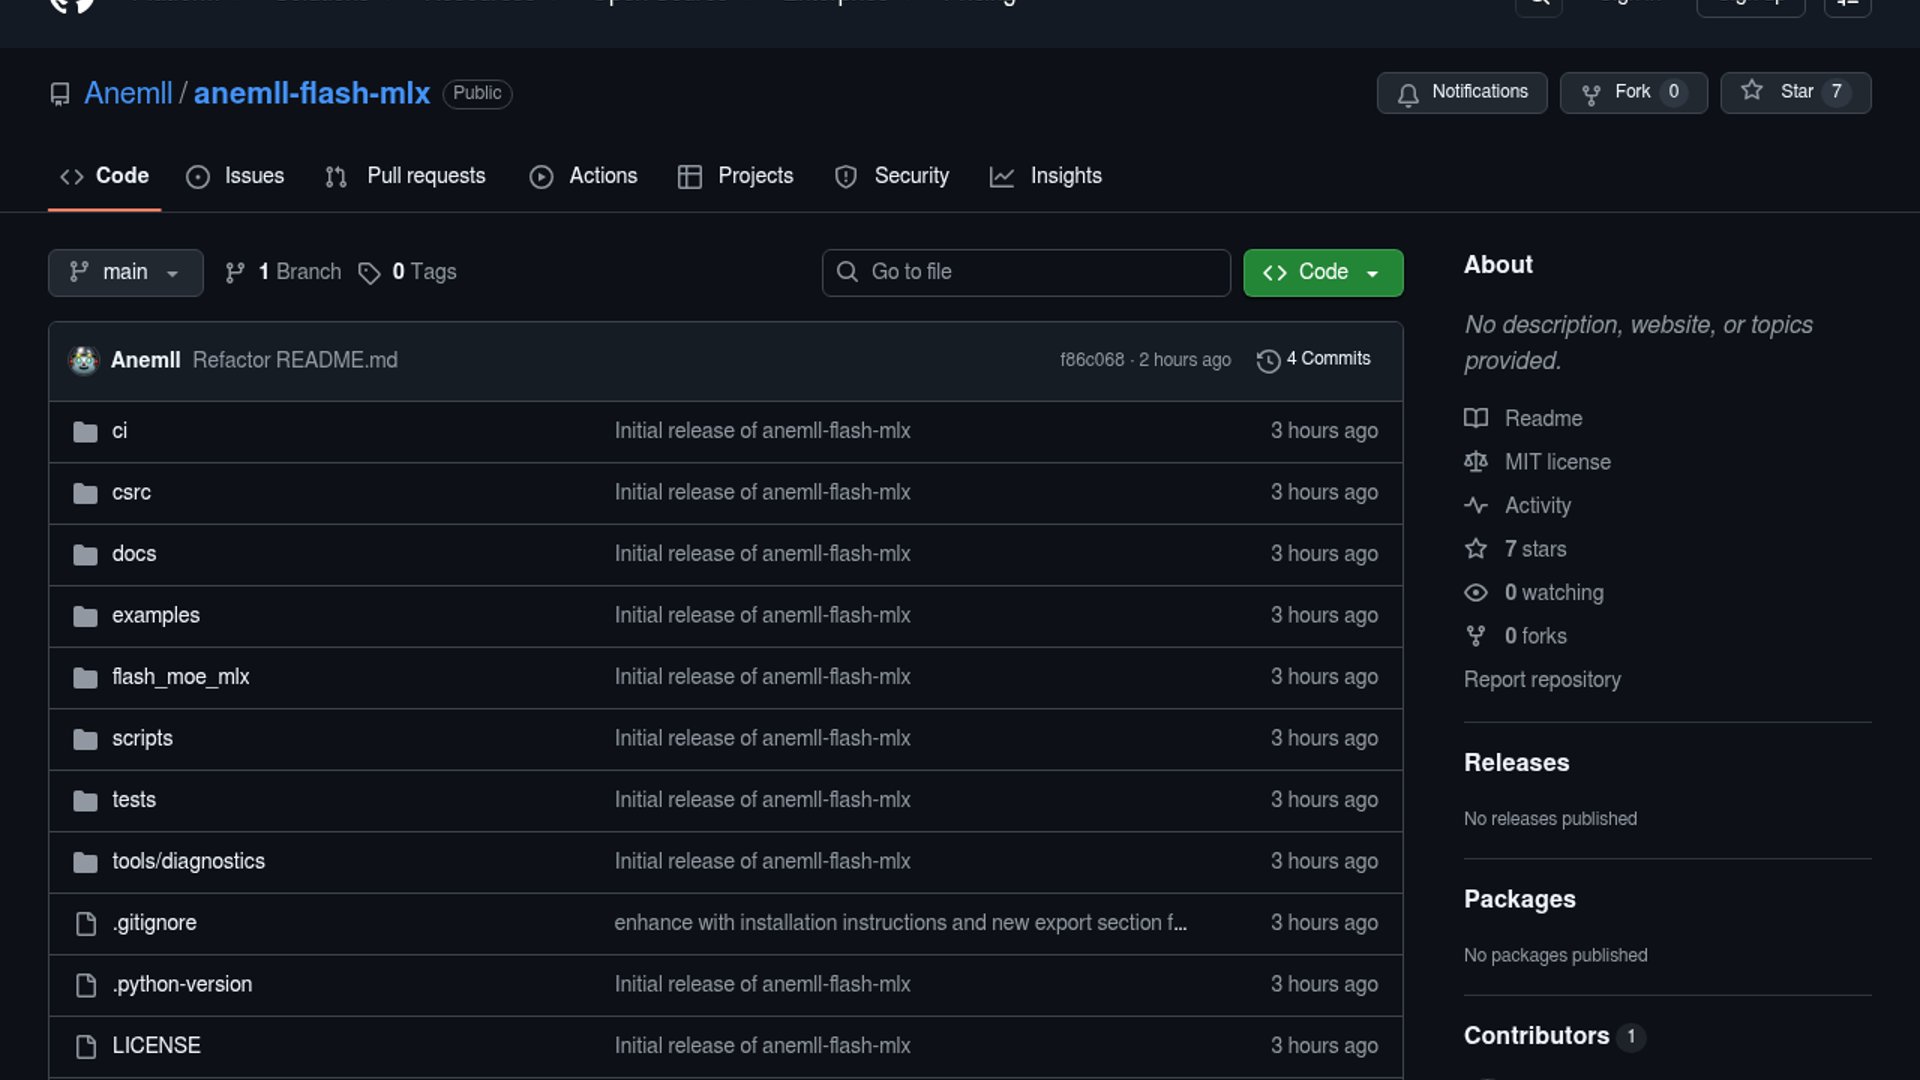Go to the Insights tab
1920x1080 pixels.
(1045, 177)
